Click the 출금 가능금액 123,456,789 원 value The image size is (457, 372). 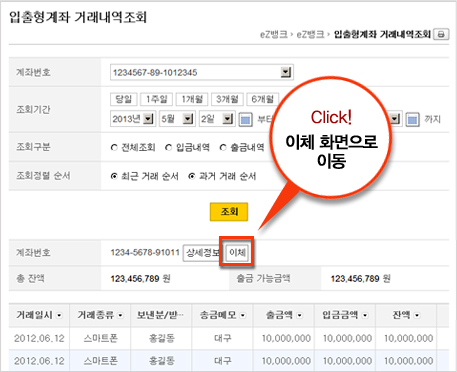360,279
